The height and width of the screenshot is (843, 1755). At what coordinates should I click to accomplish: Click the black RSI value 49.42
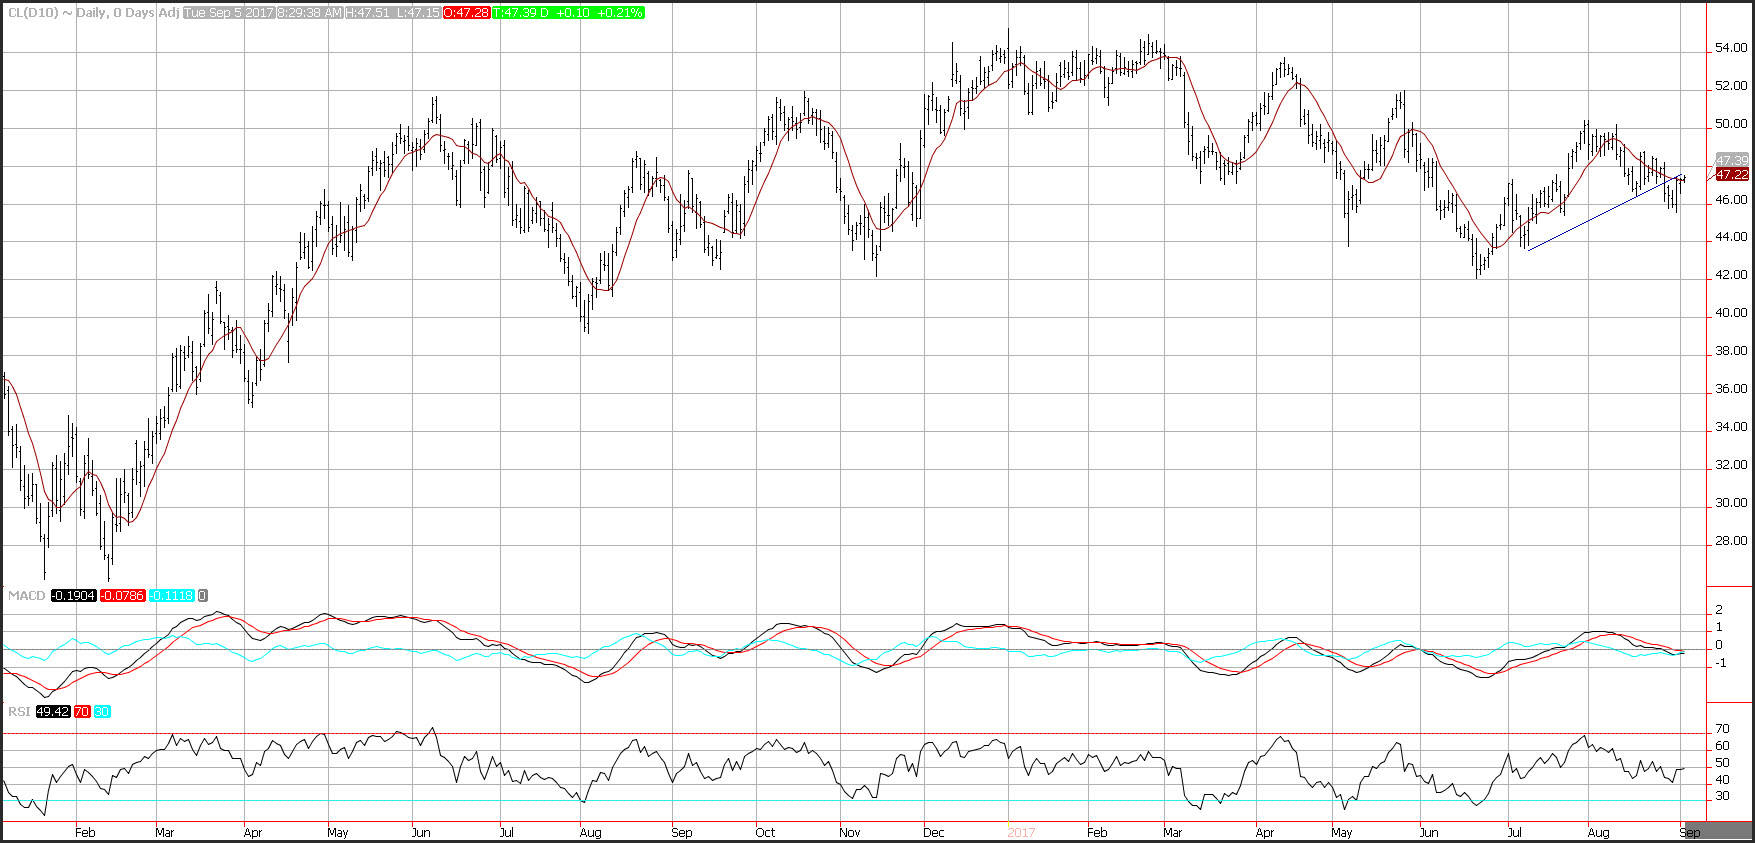[51, 712]
